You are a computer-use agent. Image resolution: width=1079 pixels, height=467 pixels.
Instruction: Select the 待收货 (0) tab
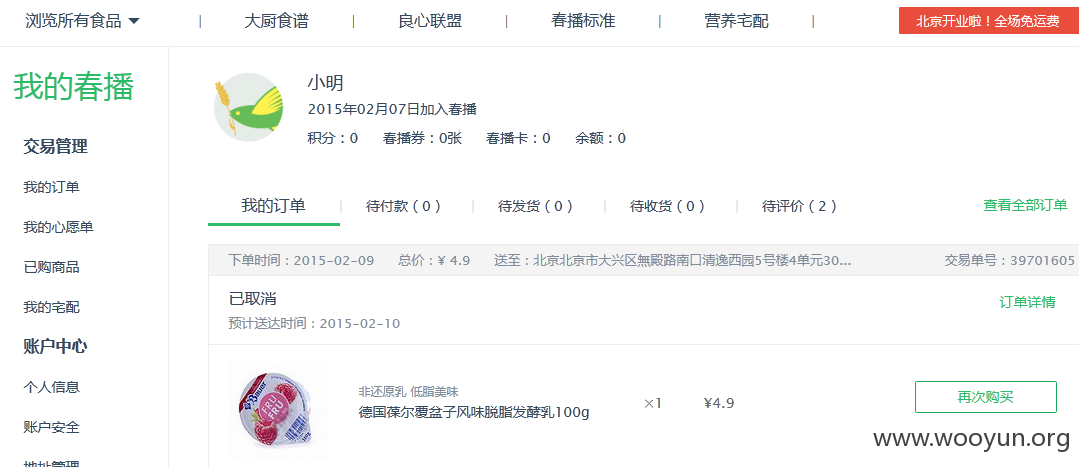[x=667, y=206]
